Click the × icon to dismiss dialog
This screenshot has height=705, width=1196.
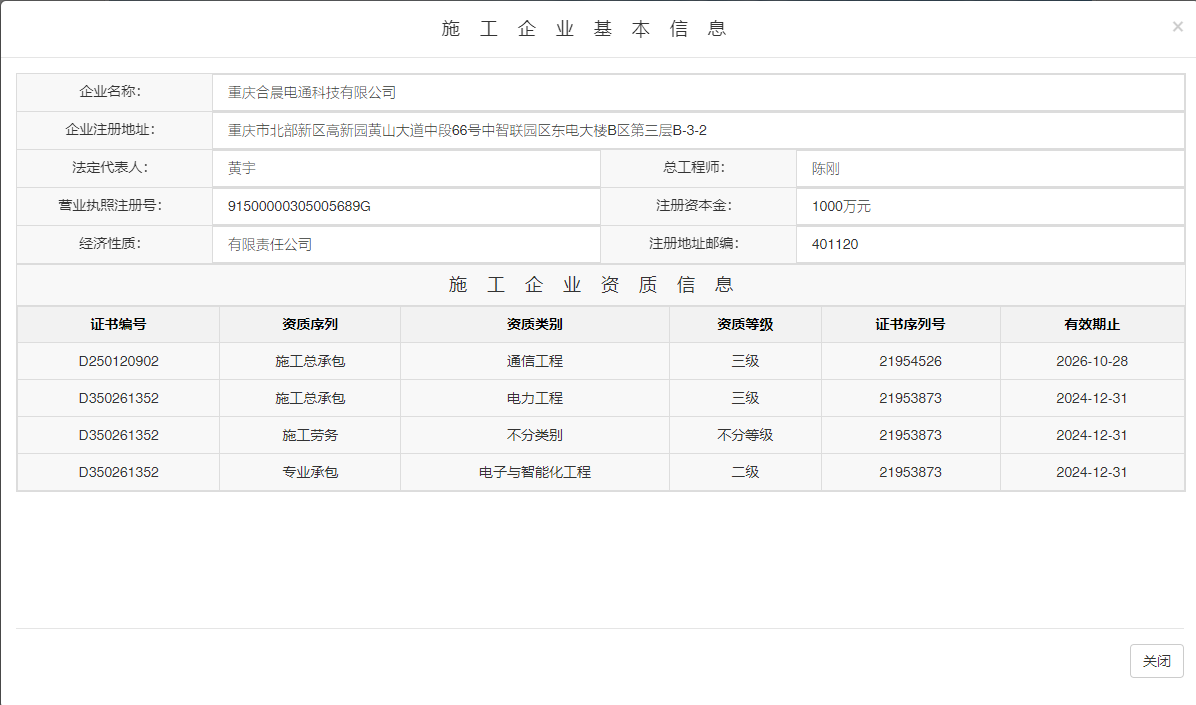[x=1177, y=27]
